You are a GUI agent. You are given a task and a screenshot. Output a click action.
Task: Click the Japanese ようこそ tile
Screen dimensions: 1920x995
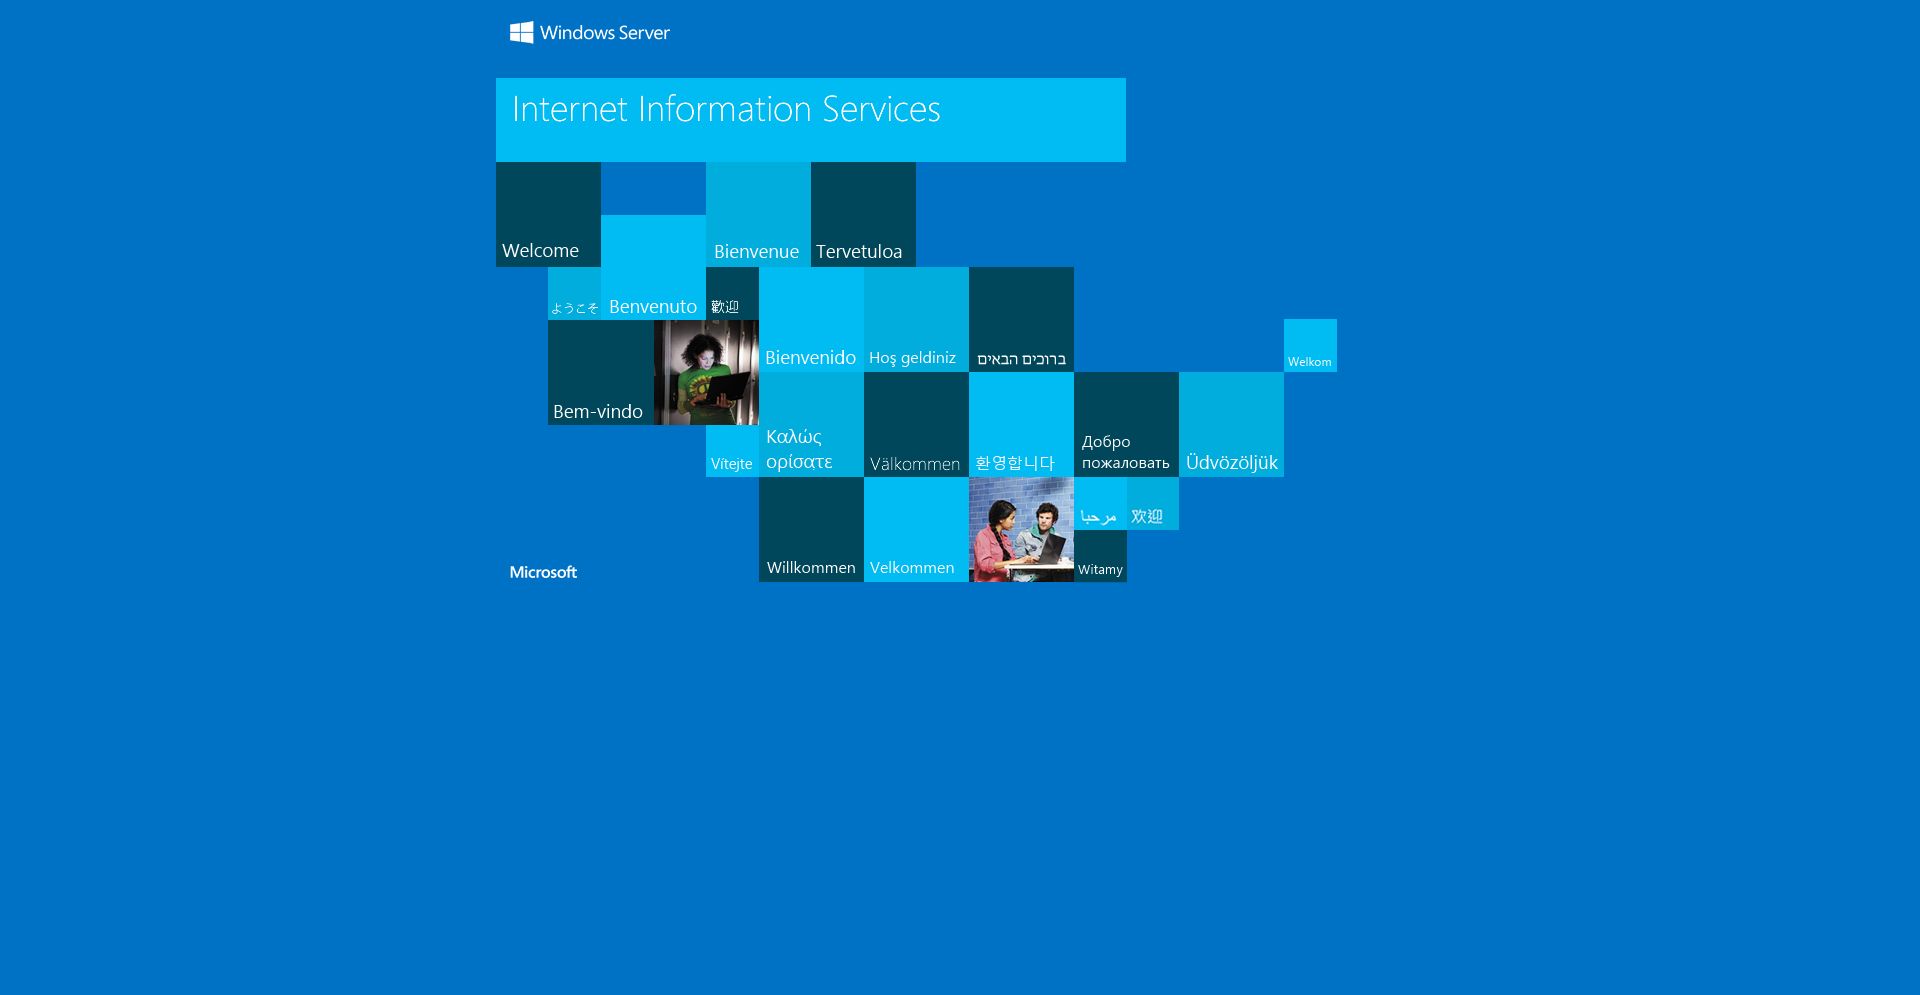[x=574, y=295]
